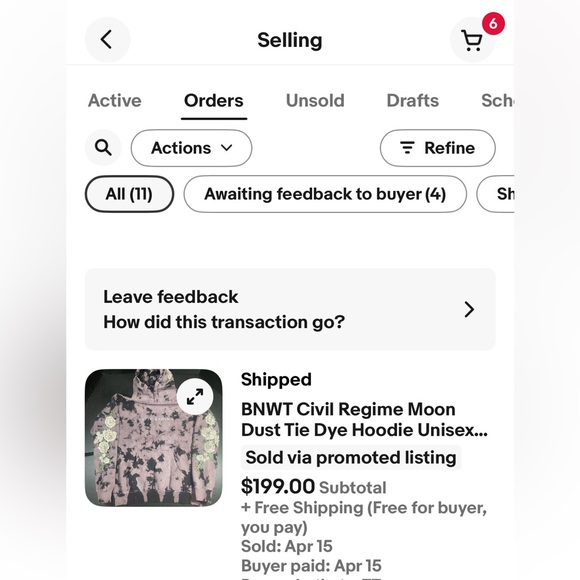This screenshot has height=580, width=580.
Task: Open the shopping cart icon
Action: [472, 40]
